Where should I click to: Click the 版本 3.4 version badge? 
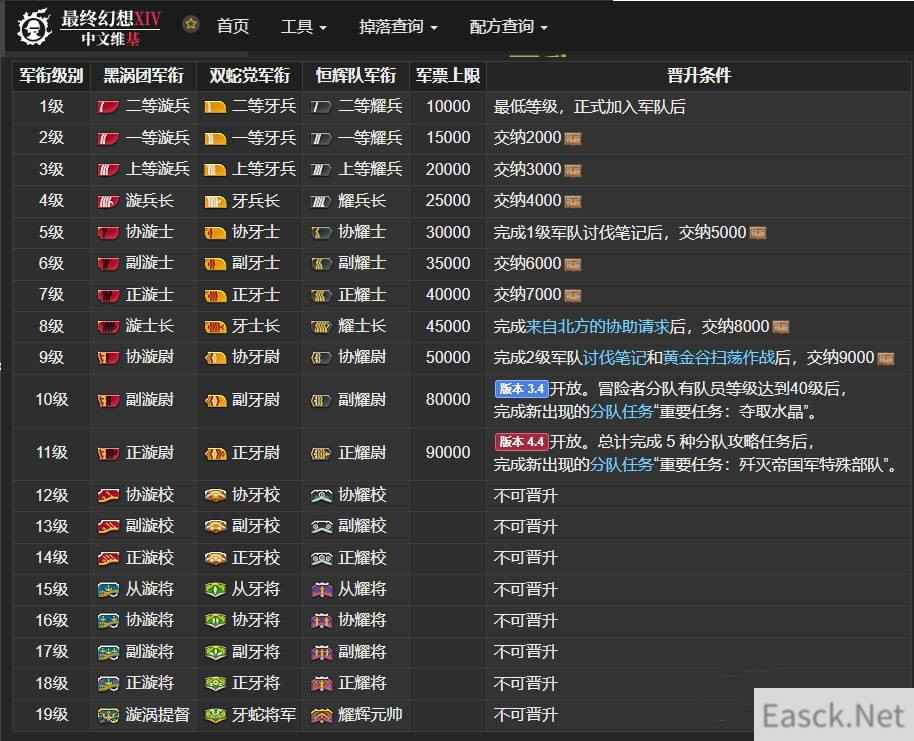pyautogui.click(x=521, y=389)
